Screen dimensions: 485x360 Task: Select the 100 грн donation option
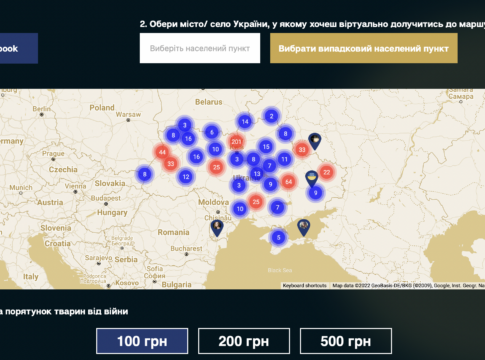[142, 341]
